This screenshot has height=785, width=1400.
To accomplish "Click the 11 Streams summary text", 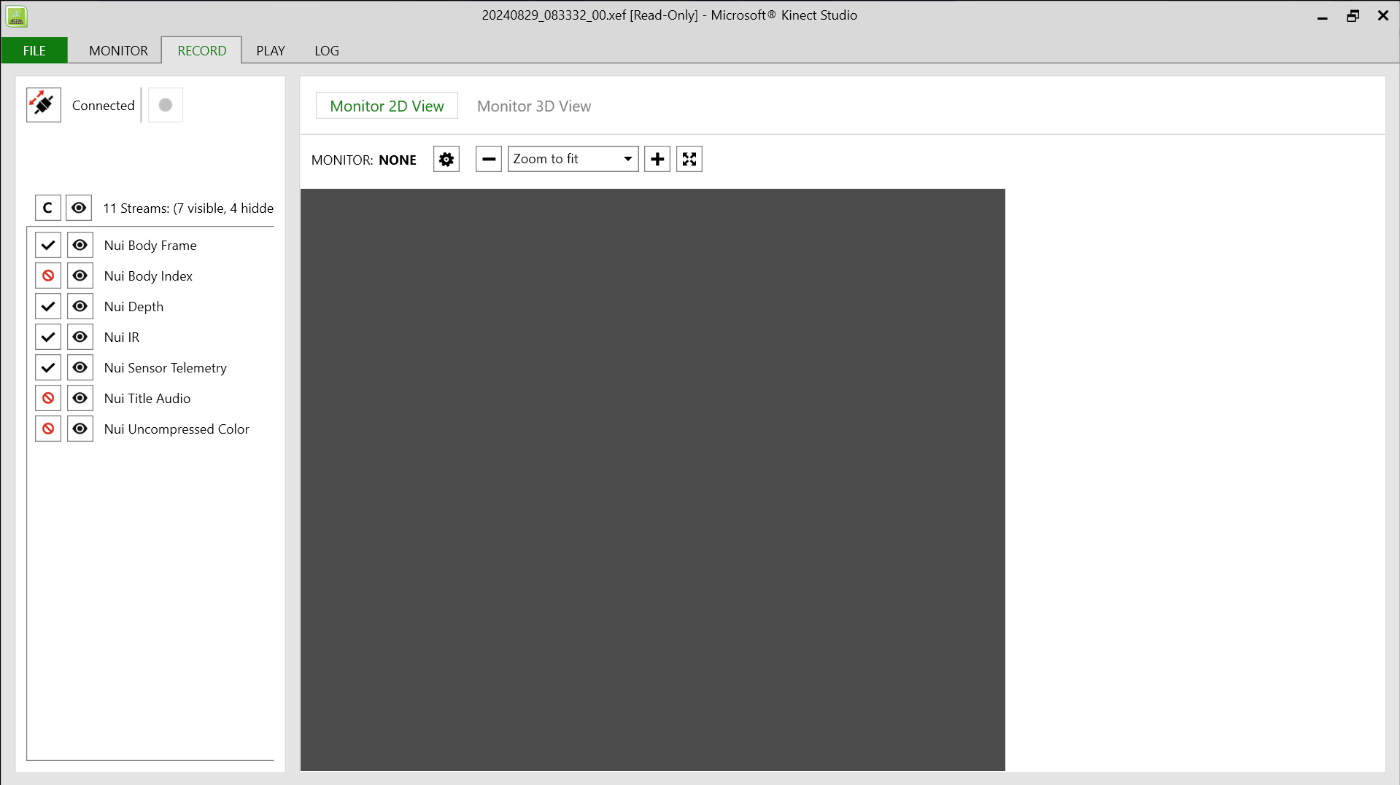I will tap(188, 208).
